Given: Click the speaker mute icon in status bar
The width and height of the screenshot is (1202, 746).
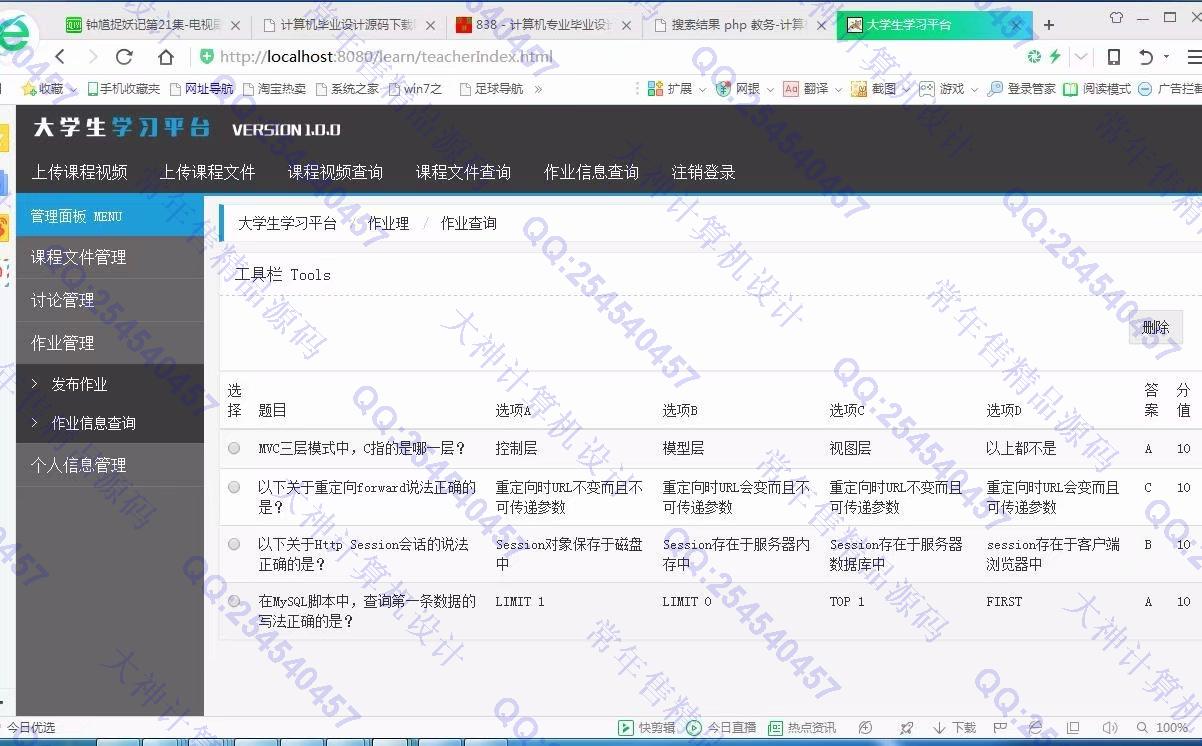Looking at the screenshot, I should coord(1109,728).
